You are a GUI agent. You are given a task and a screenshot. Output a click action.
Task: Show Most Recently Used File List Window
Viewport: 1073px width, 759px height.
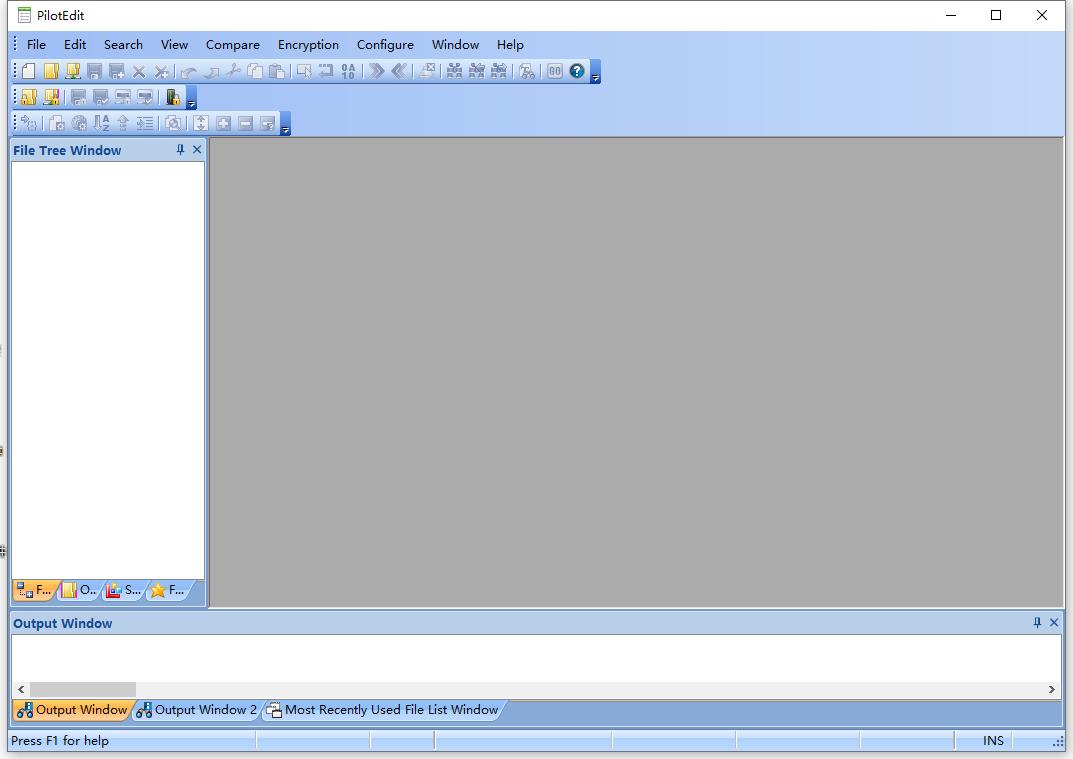click(383, 710)
